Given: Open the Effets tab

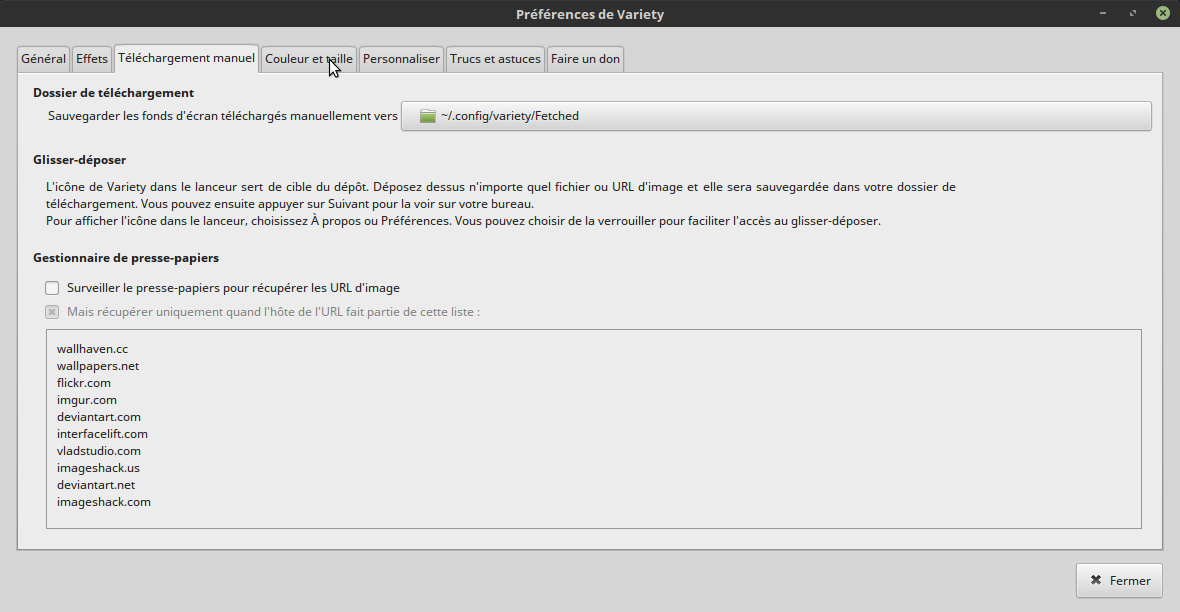Looking at the screenshot, I should point(92,59).
